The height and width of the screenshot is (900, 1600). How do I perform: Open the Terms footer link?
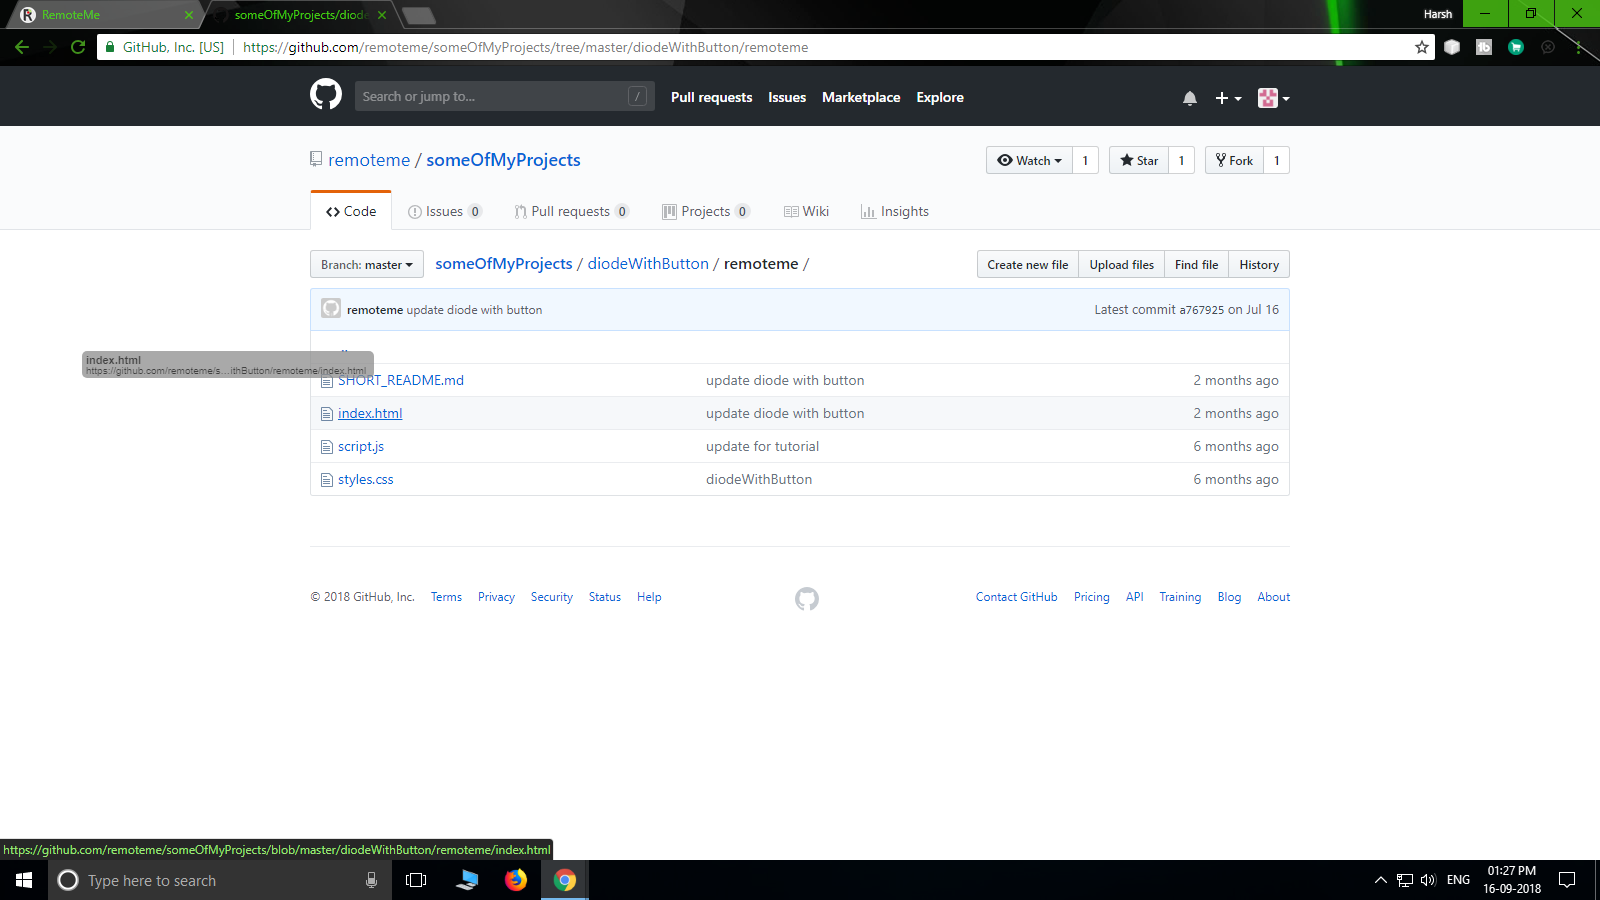[446, 597]
